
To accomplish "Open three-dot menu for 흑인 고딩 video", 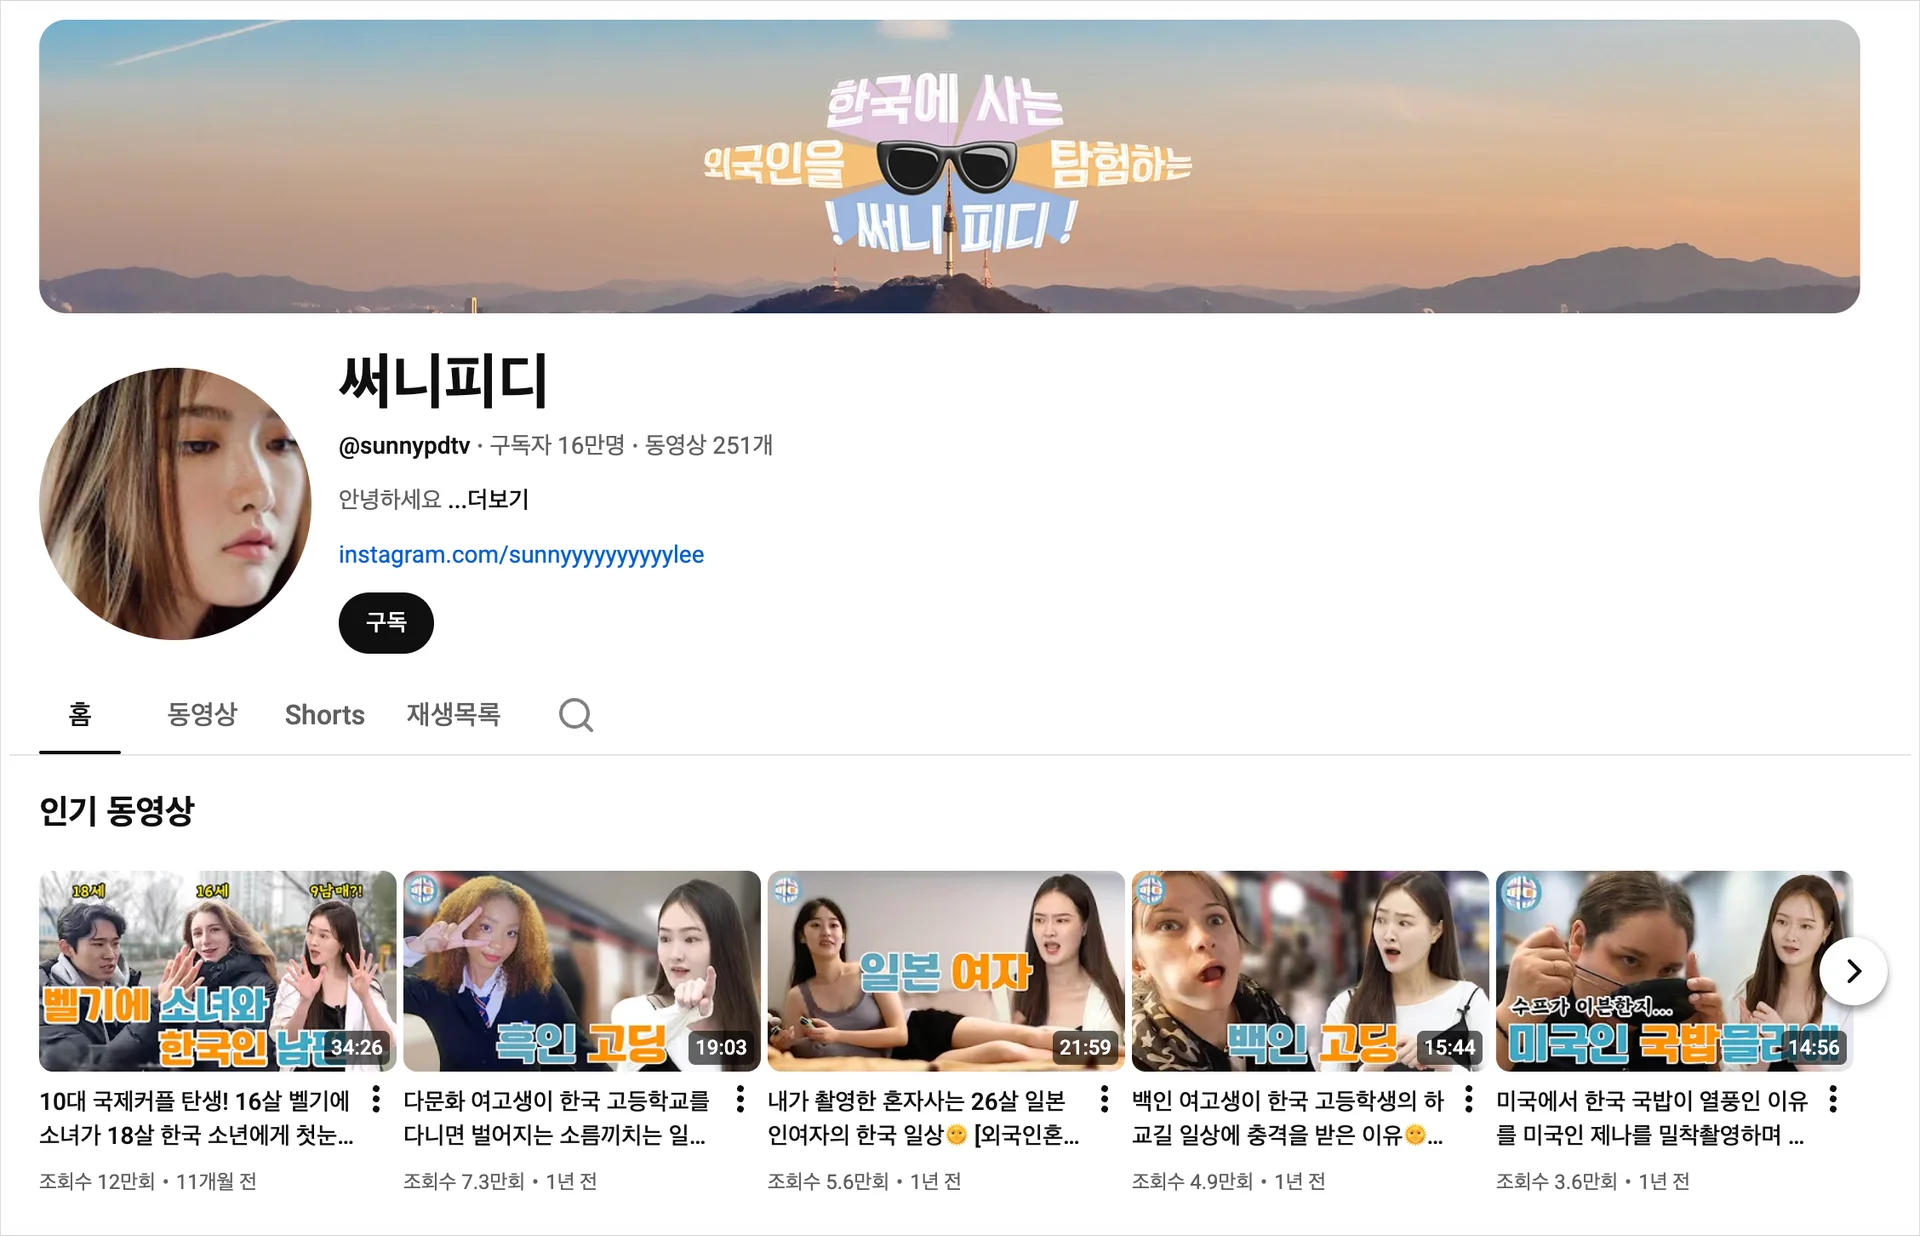I will pos(740,1099).
